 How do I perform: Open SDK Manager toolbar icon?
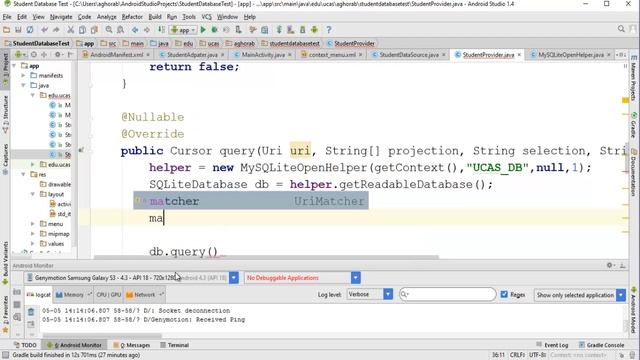pyautogui.click(x=302, y=30)
